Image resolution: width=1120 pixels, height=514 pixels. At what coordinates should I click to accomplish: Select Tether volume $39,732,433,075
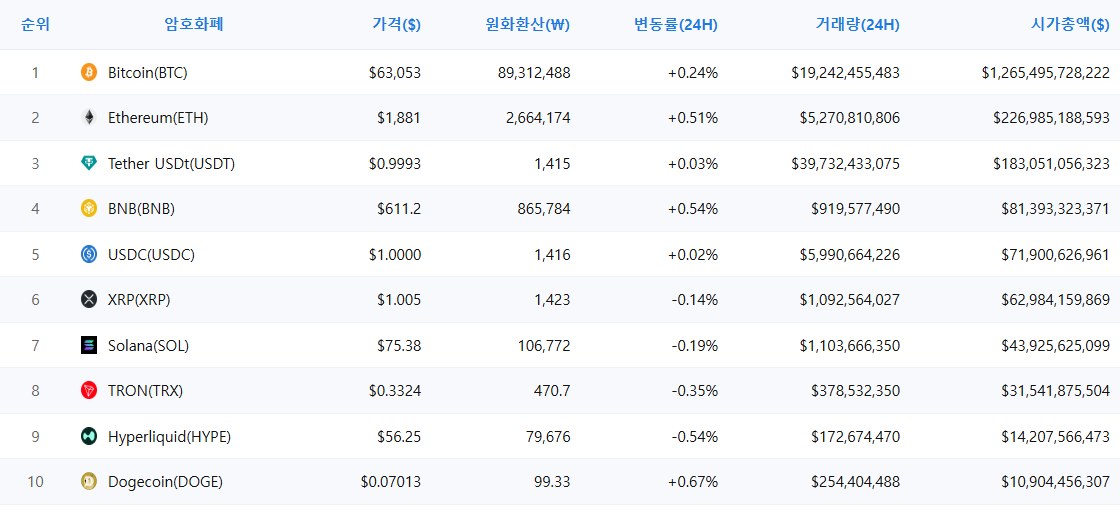click(846, 163)
